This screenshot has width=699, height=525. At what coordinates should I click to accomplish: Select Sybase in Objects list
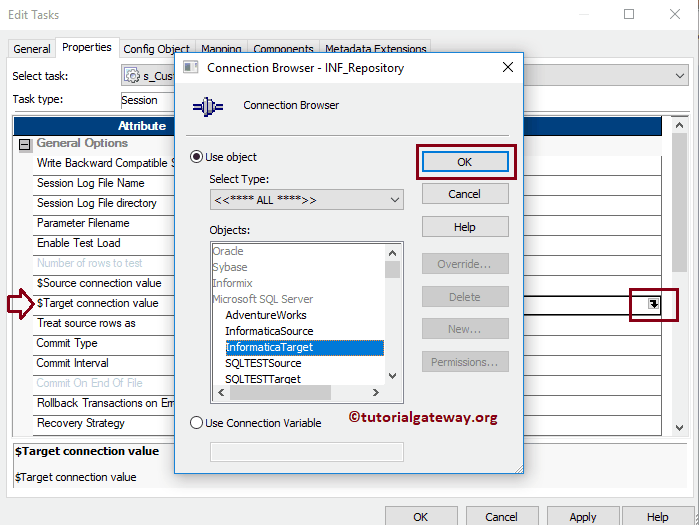point(230,267)
